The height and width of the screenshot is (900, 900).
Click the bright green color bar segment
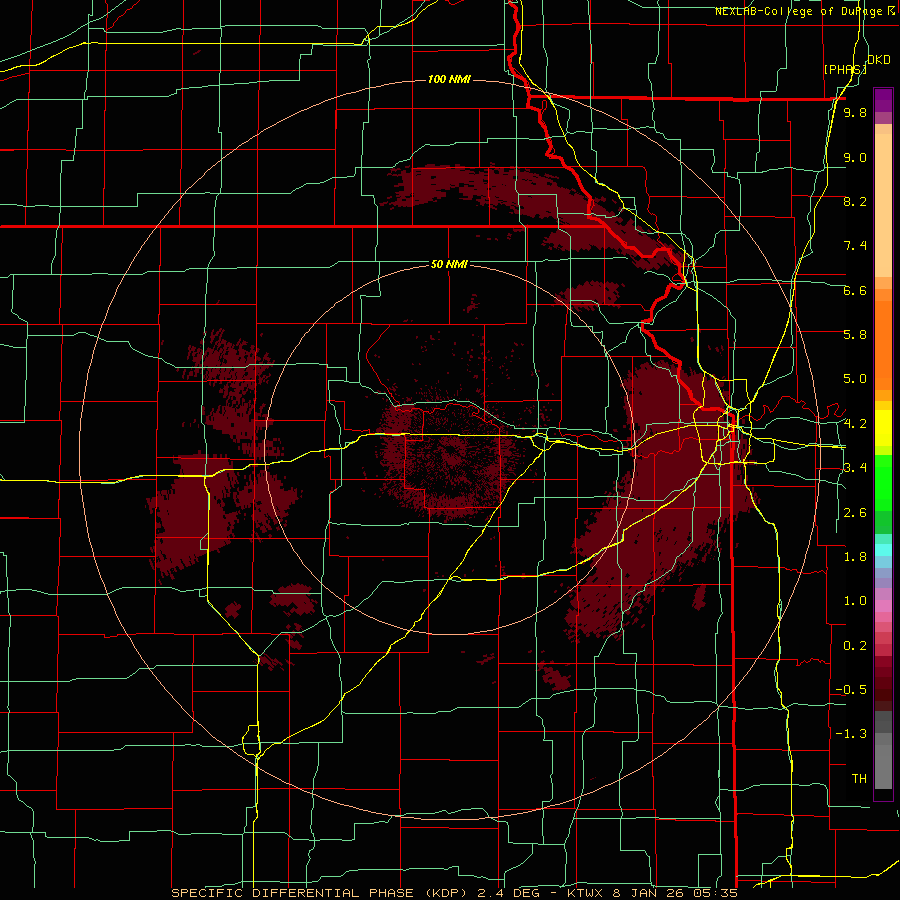(883, 482)
